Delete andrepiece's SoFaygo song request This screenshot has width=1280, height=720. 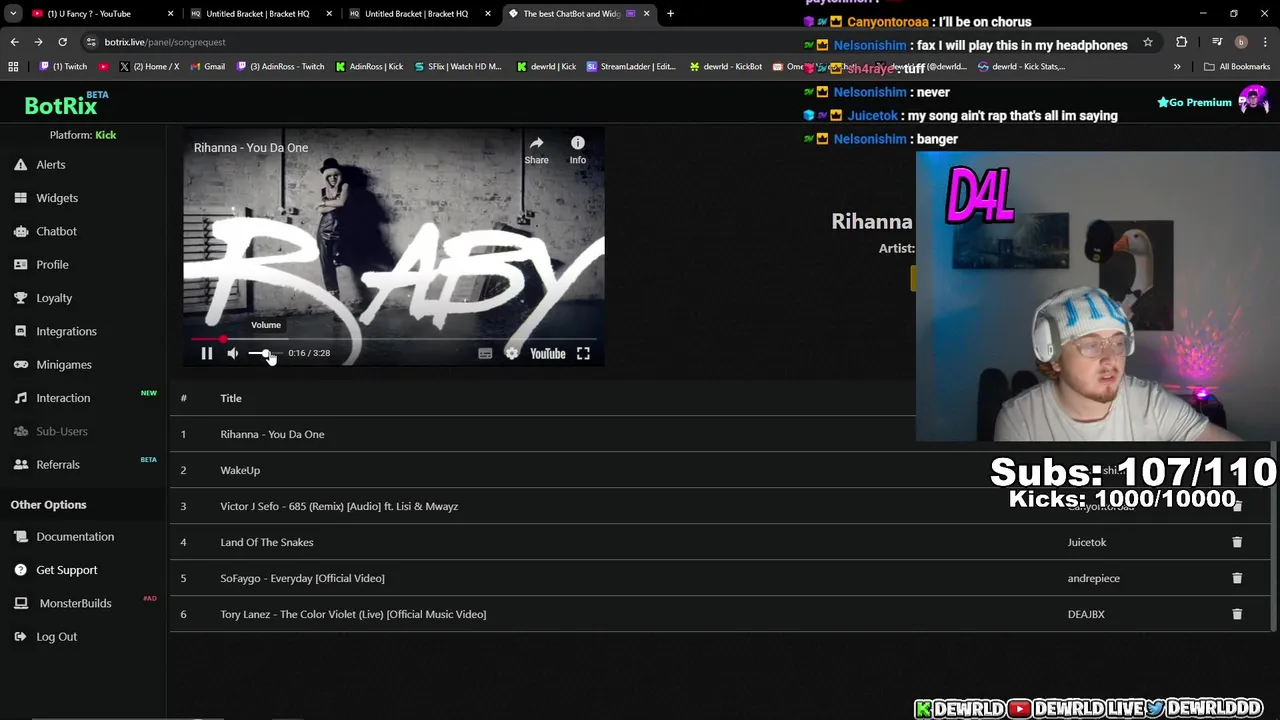coord(1237,578)
